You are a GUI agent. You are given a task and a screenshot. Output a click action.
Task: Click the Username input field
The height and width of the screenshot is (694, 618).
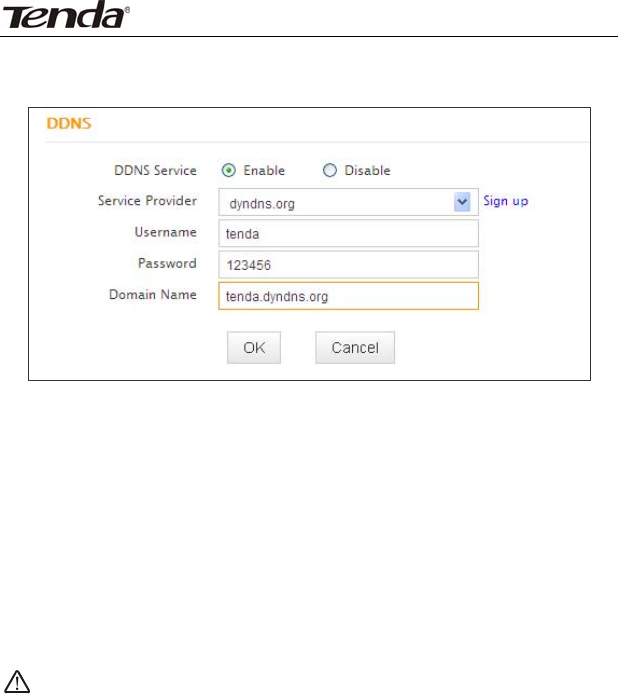pyautogui.click(x=348, y=233)
